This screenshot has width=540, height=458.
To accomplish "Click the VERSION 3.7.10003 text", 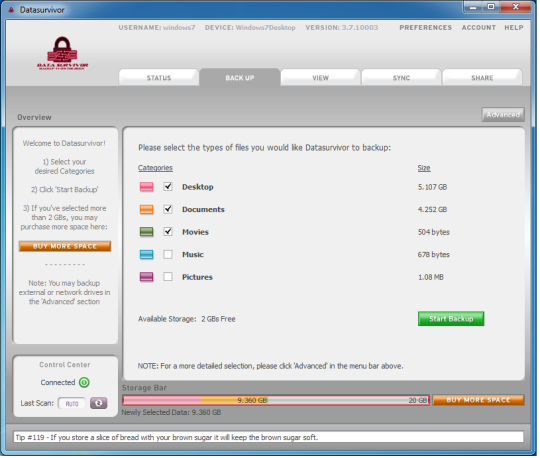I will click(x=343, y=28).
